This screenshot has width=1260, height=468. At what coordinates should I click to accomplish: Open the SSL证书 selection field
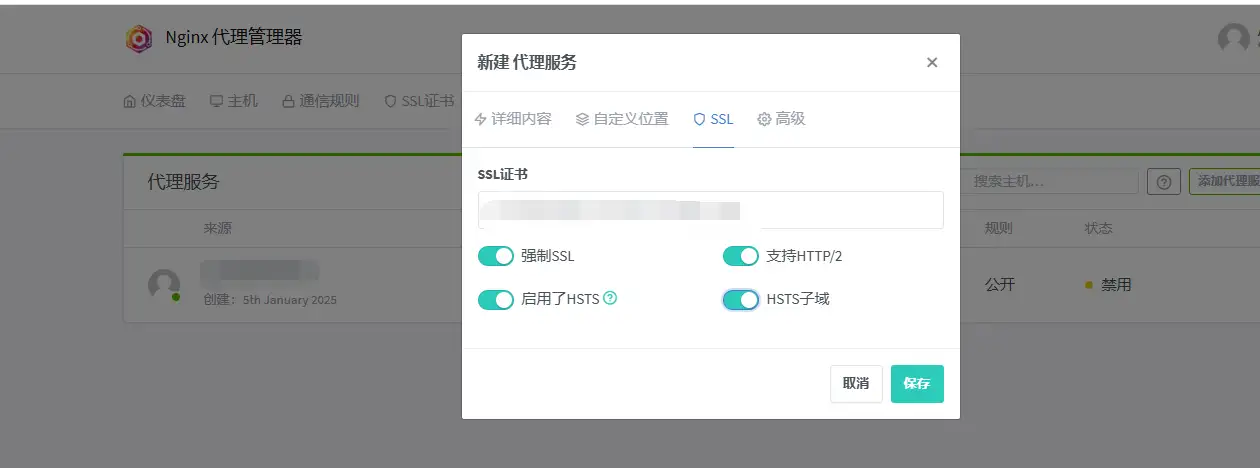pyautogui.click(x=711, y=210)
